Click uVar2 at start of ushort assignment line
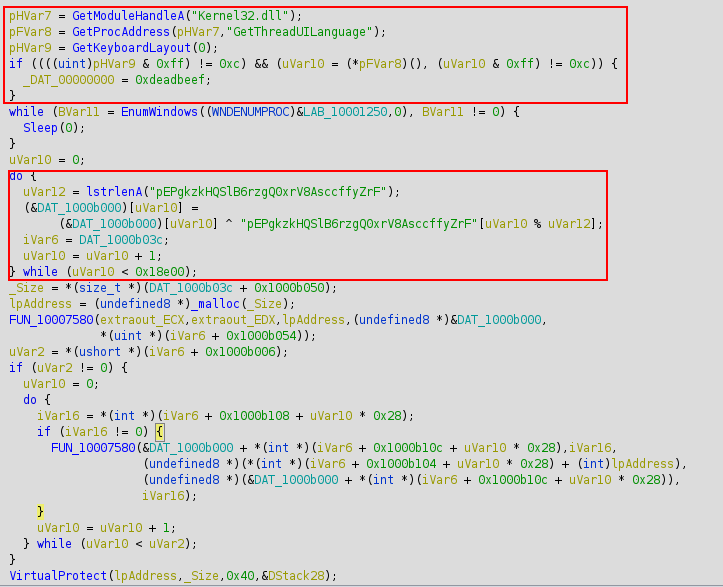Screen dimensions: 723x587 [26, 352]
